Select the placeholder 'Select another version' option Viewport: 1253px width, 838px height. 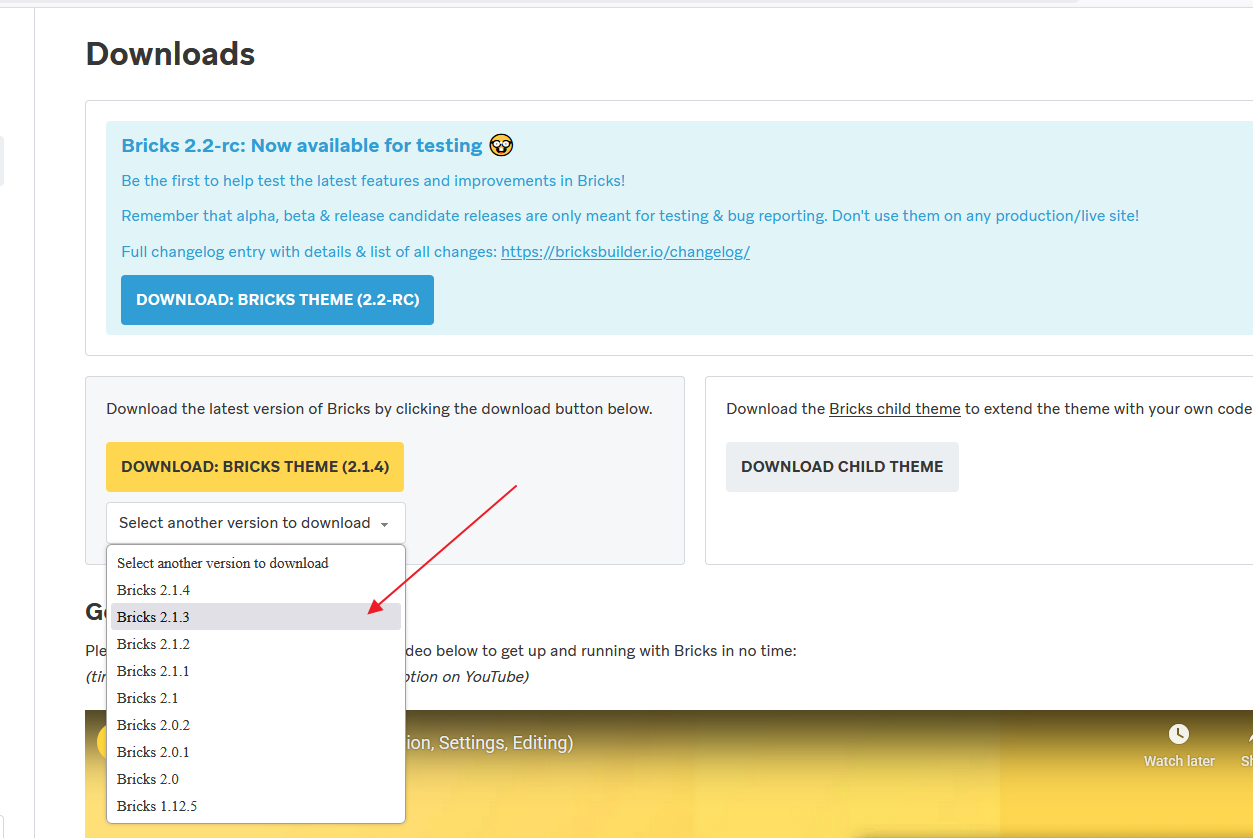point(222,563)
